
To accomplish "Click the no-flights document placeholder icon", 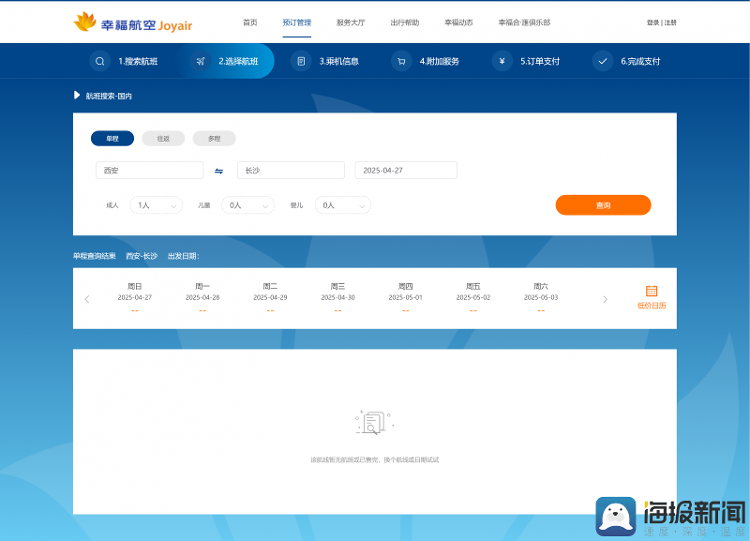I will tap(375, 423).
